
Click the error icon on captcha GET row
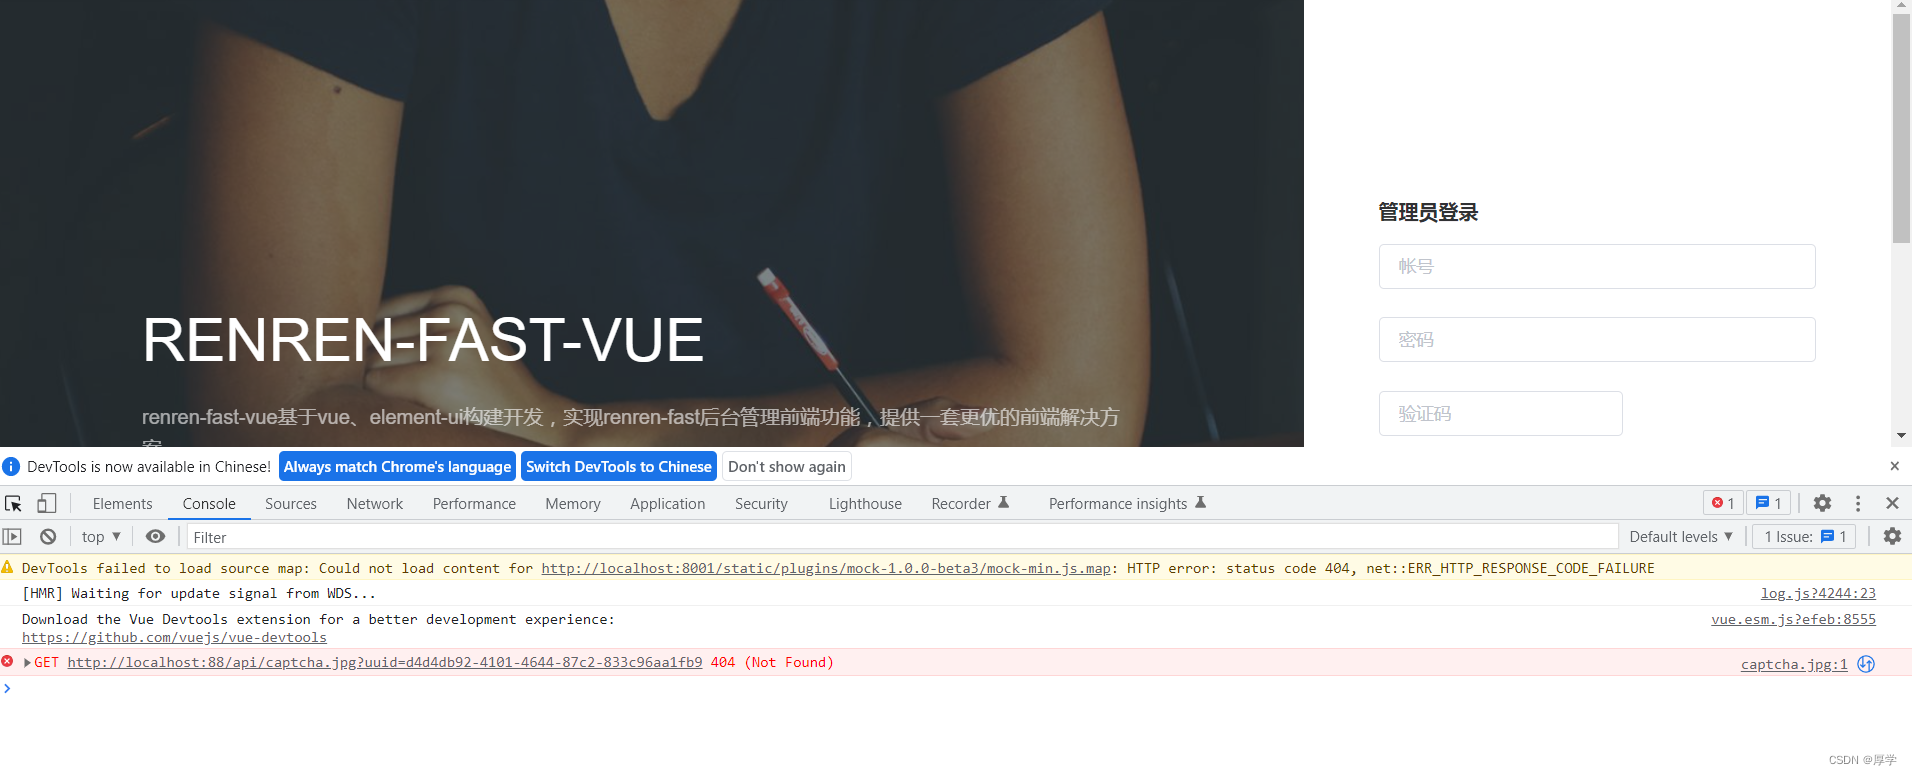[7, 662]
